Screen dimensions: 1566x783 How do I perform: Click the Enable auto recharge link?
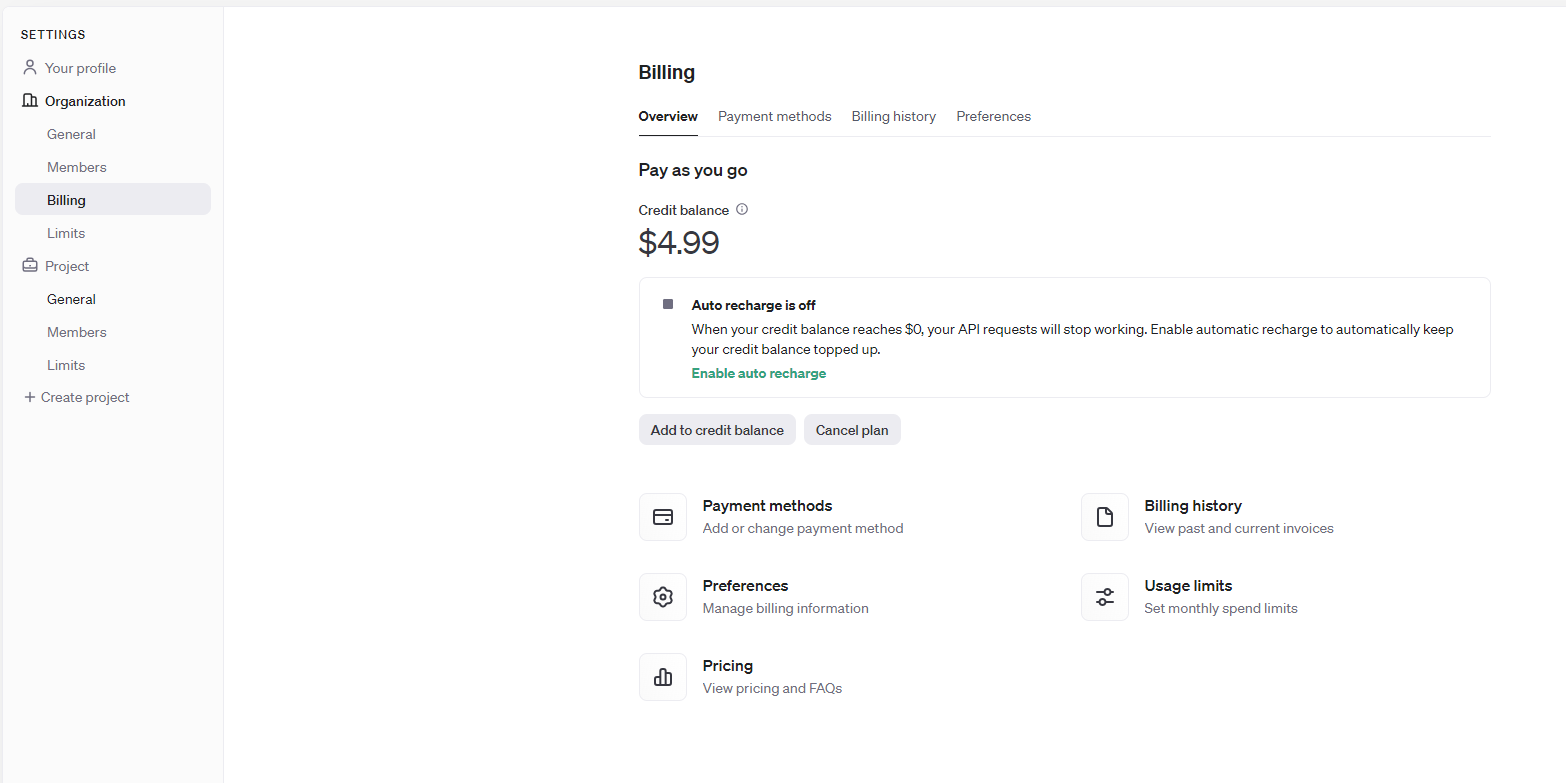(758, 373)
